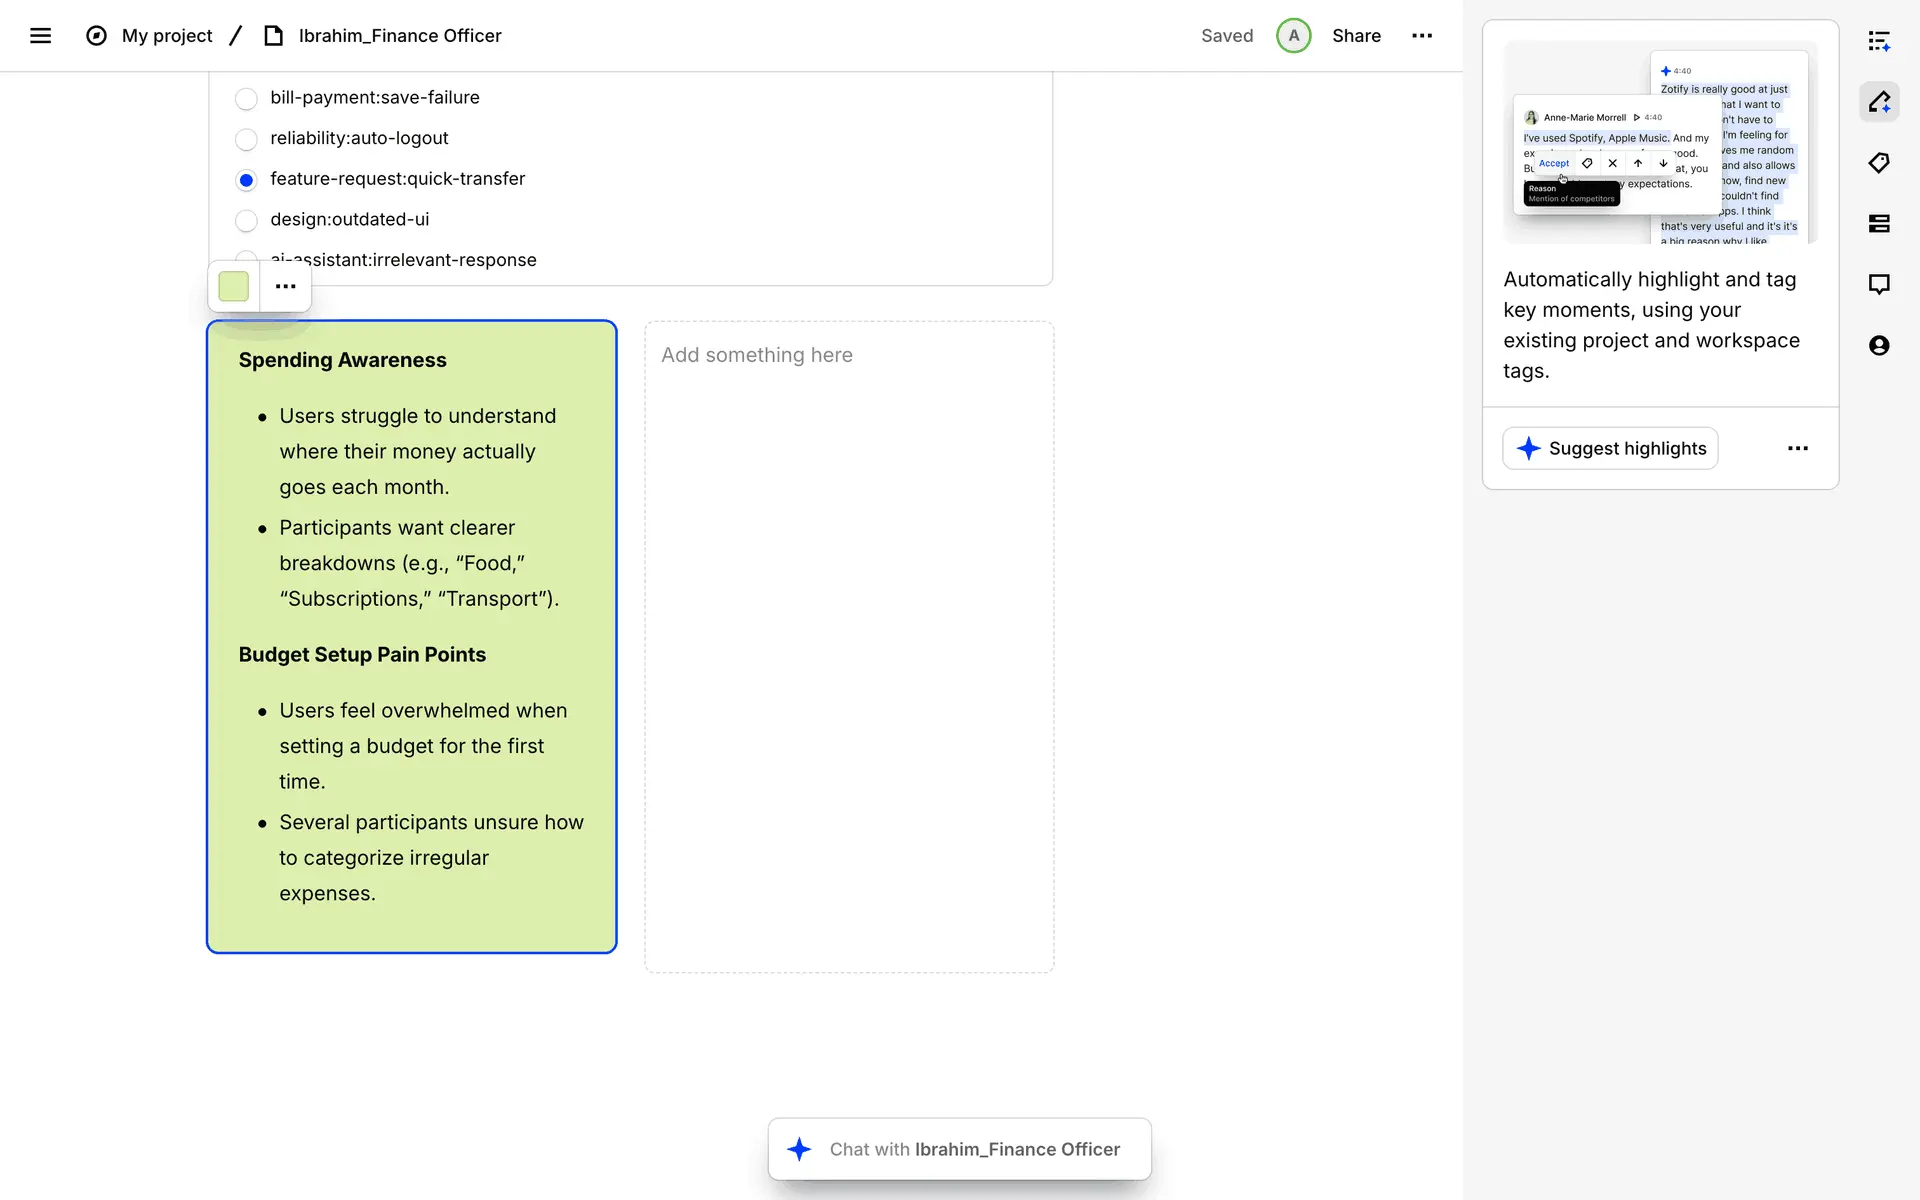Click the Share button
The width and height of the screenshot is (1920, 1200).
[1356, 36]
